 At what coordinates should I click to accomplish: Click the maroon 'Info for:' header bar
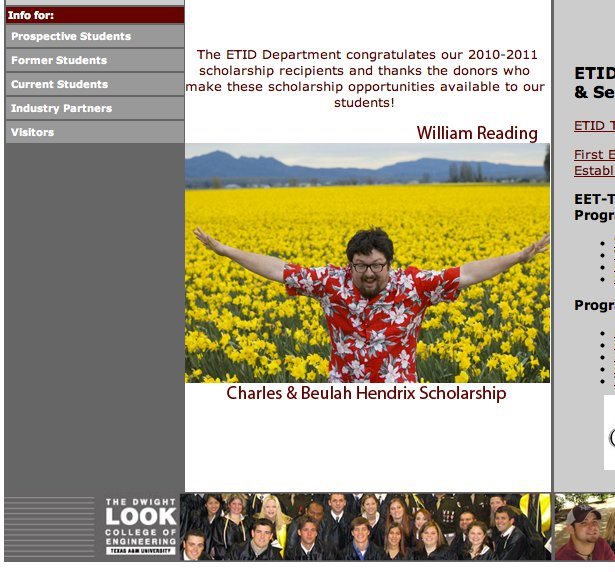[x=95, y=15]
